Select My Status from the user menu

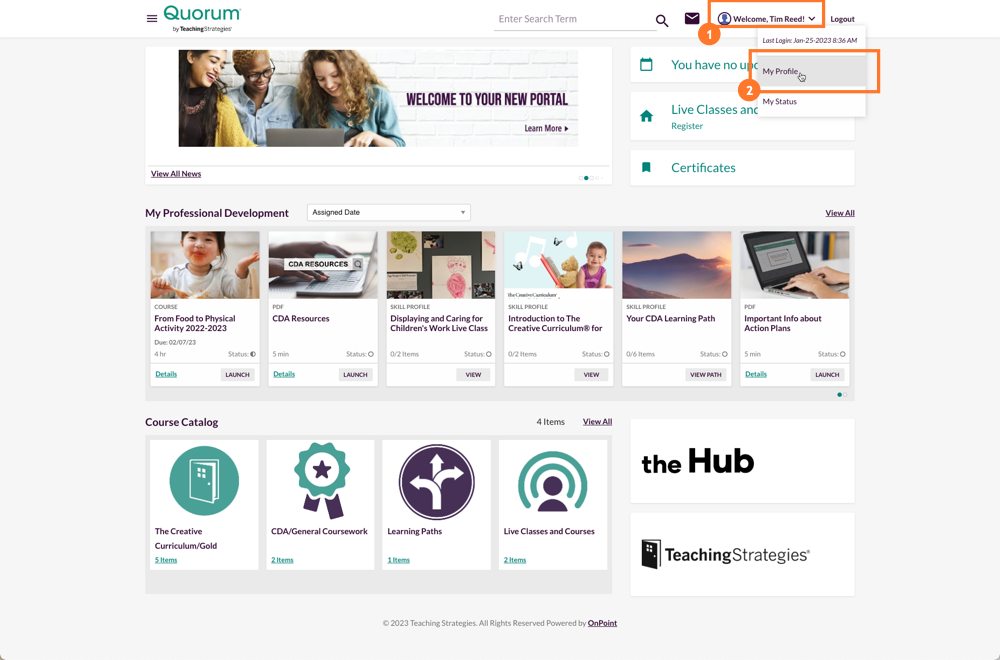coord(780,102)
